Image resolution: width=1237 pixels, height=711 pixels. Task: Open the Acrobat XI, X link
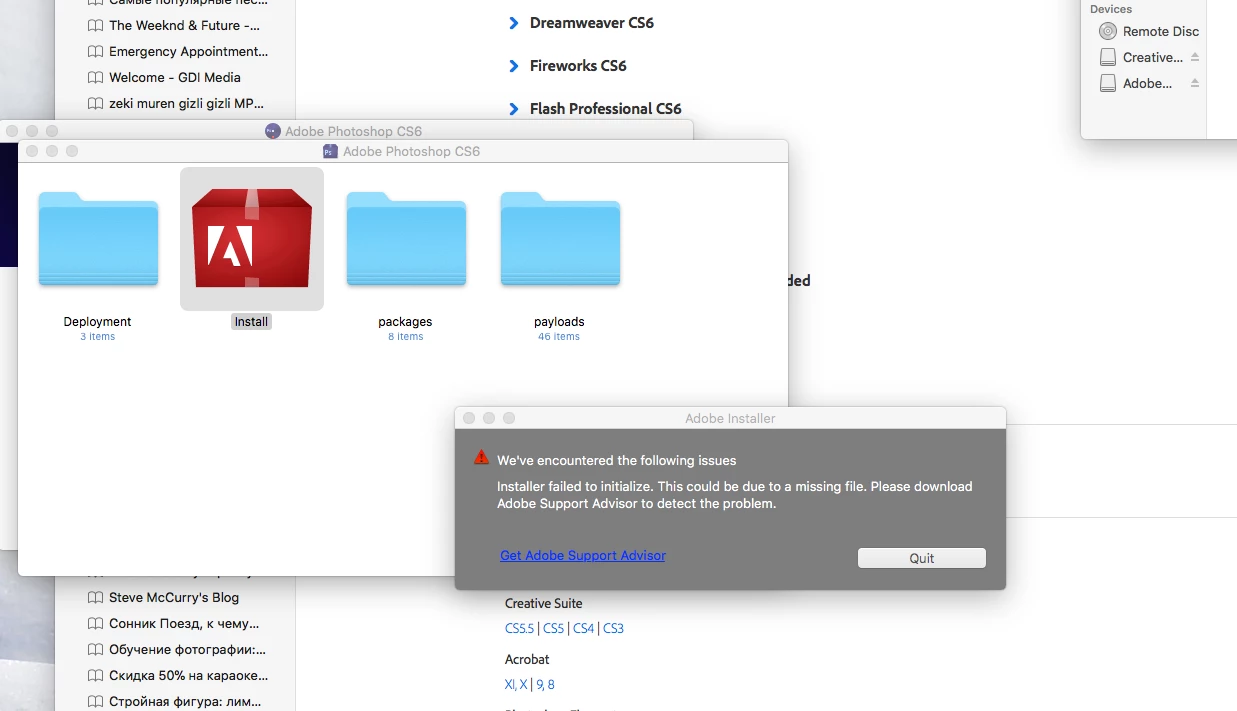[x=516, y=684]
